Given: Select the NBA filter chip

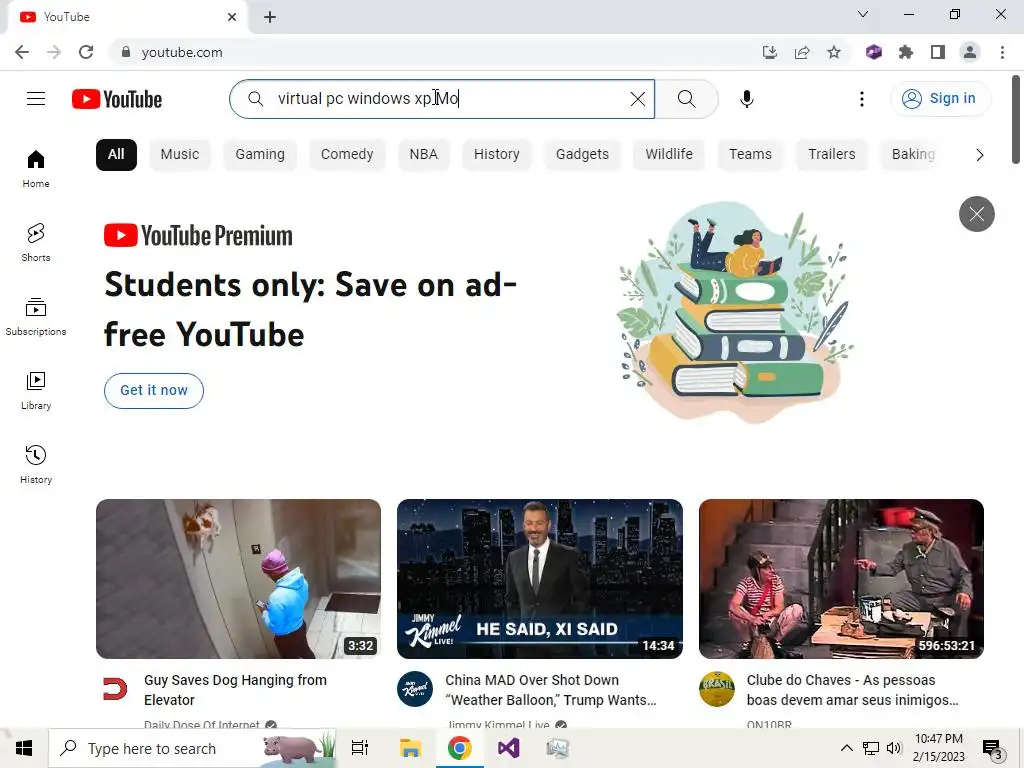Looking at the screenshot, I should [x=423, y=155].
